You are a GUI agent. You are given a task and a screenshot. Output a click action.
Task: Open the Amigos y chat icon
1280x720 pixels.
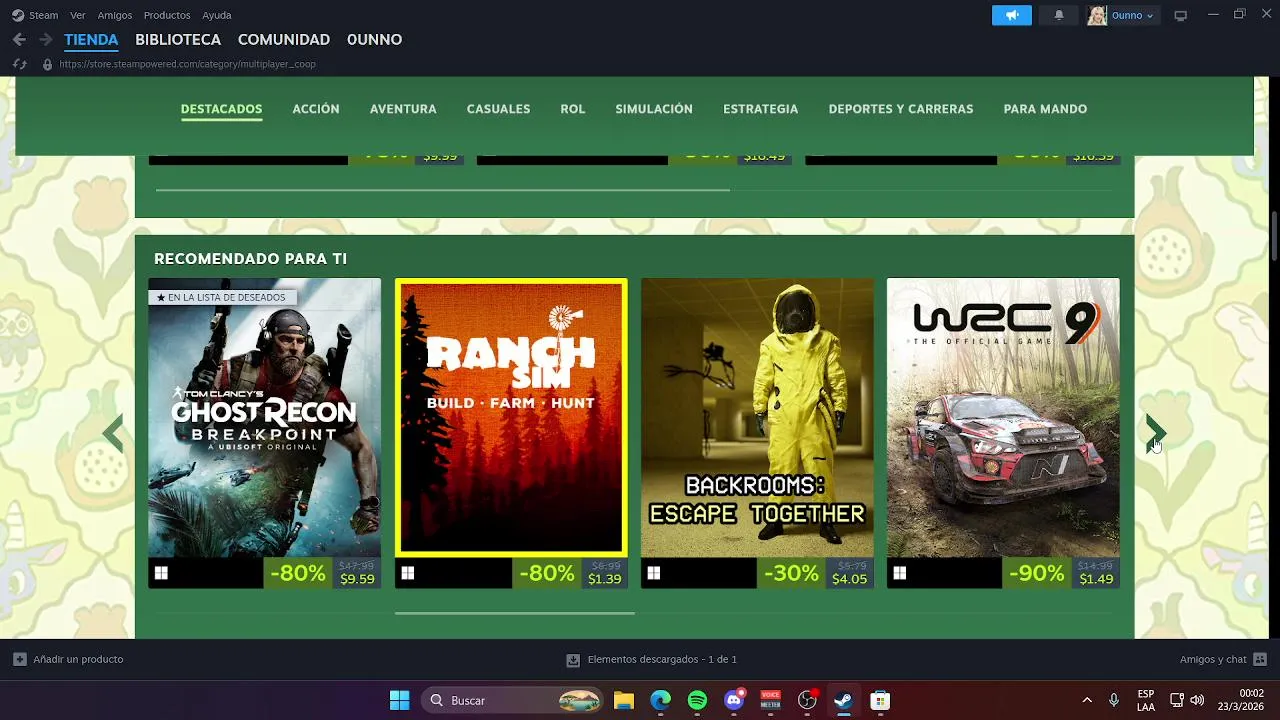tap(1260, 659)
